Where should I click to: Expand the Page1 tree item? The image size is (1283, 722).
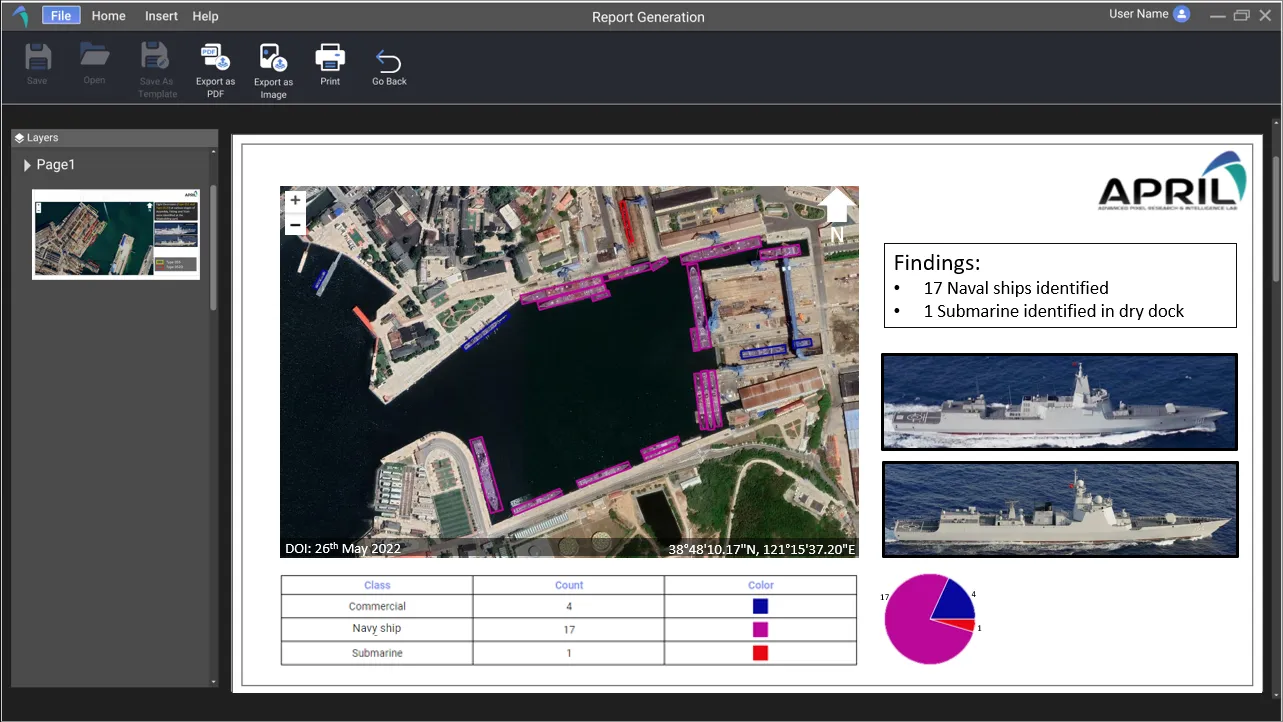[27, 165]
